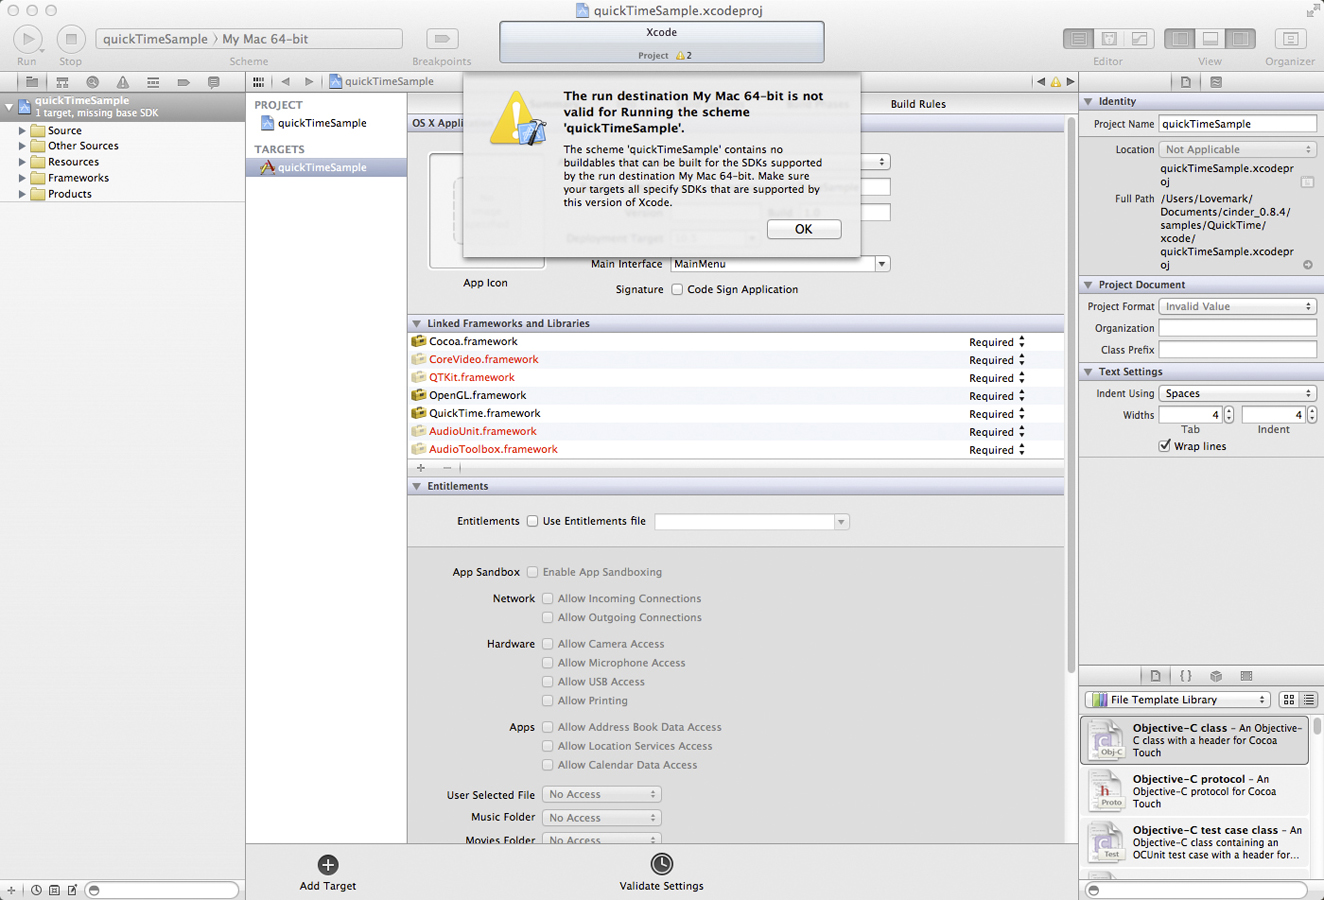The height and width of the screenshot is (900, 1324).
Task: Select the Version editor button
Action: tap(1139, 39)
